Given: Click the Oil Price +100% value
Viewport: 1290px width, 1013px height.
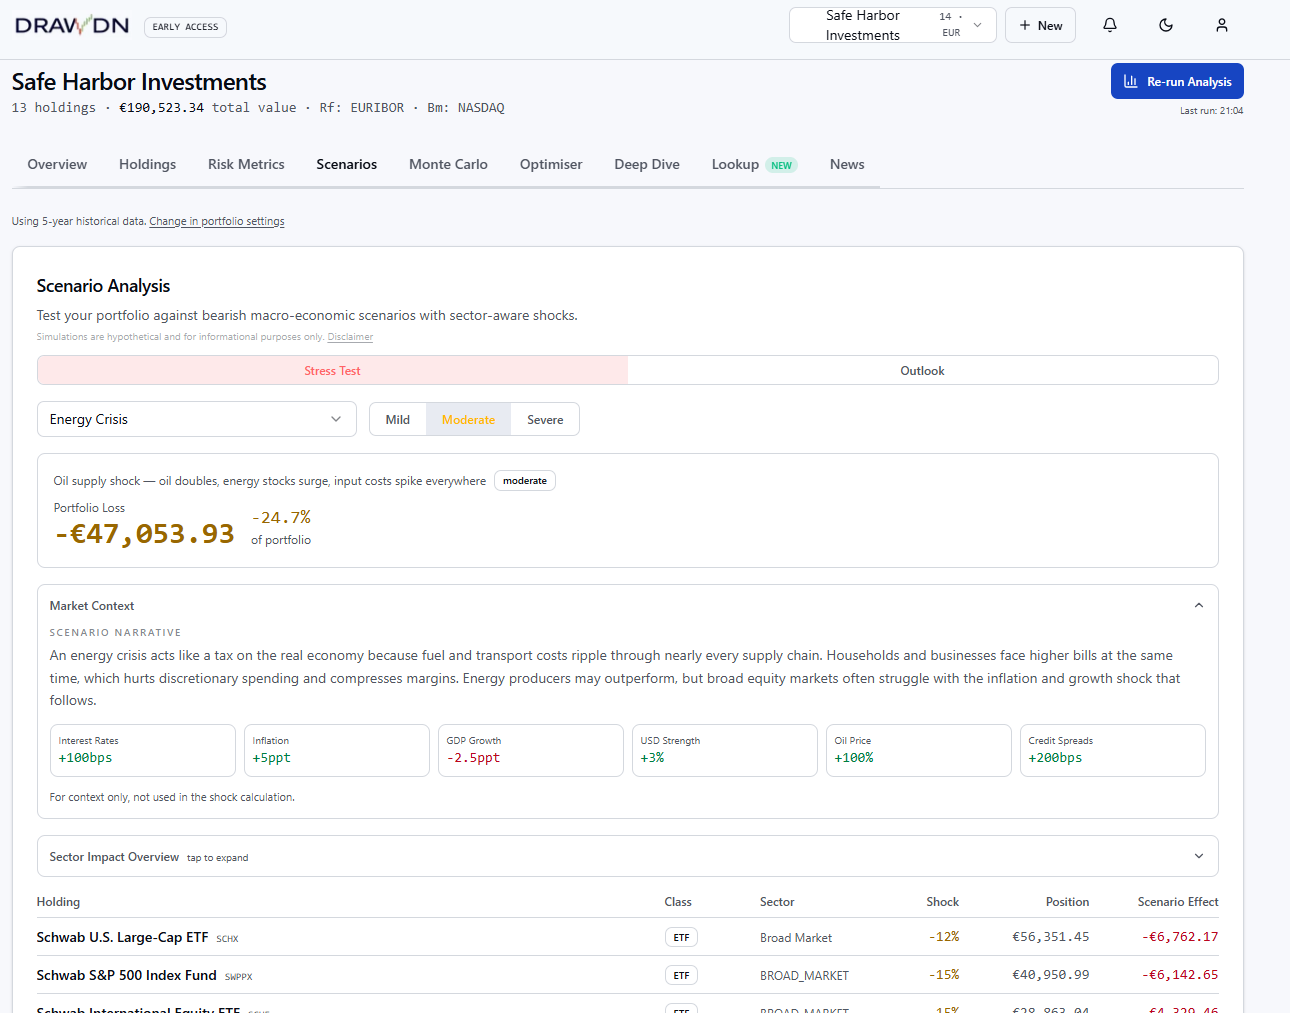Looking at the screenshot, I should point(854,758).
